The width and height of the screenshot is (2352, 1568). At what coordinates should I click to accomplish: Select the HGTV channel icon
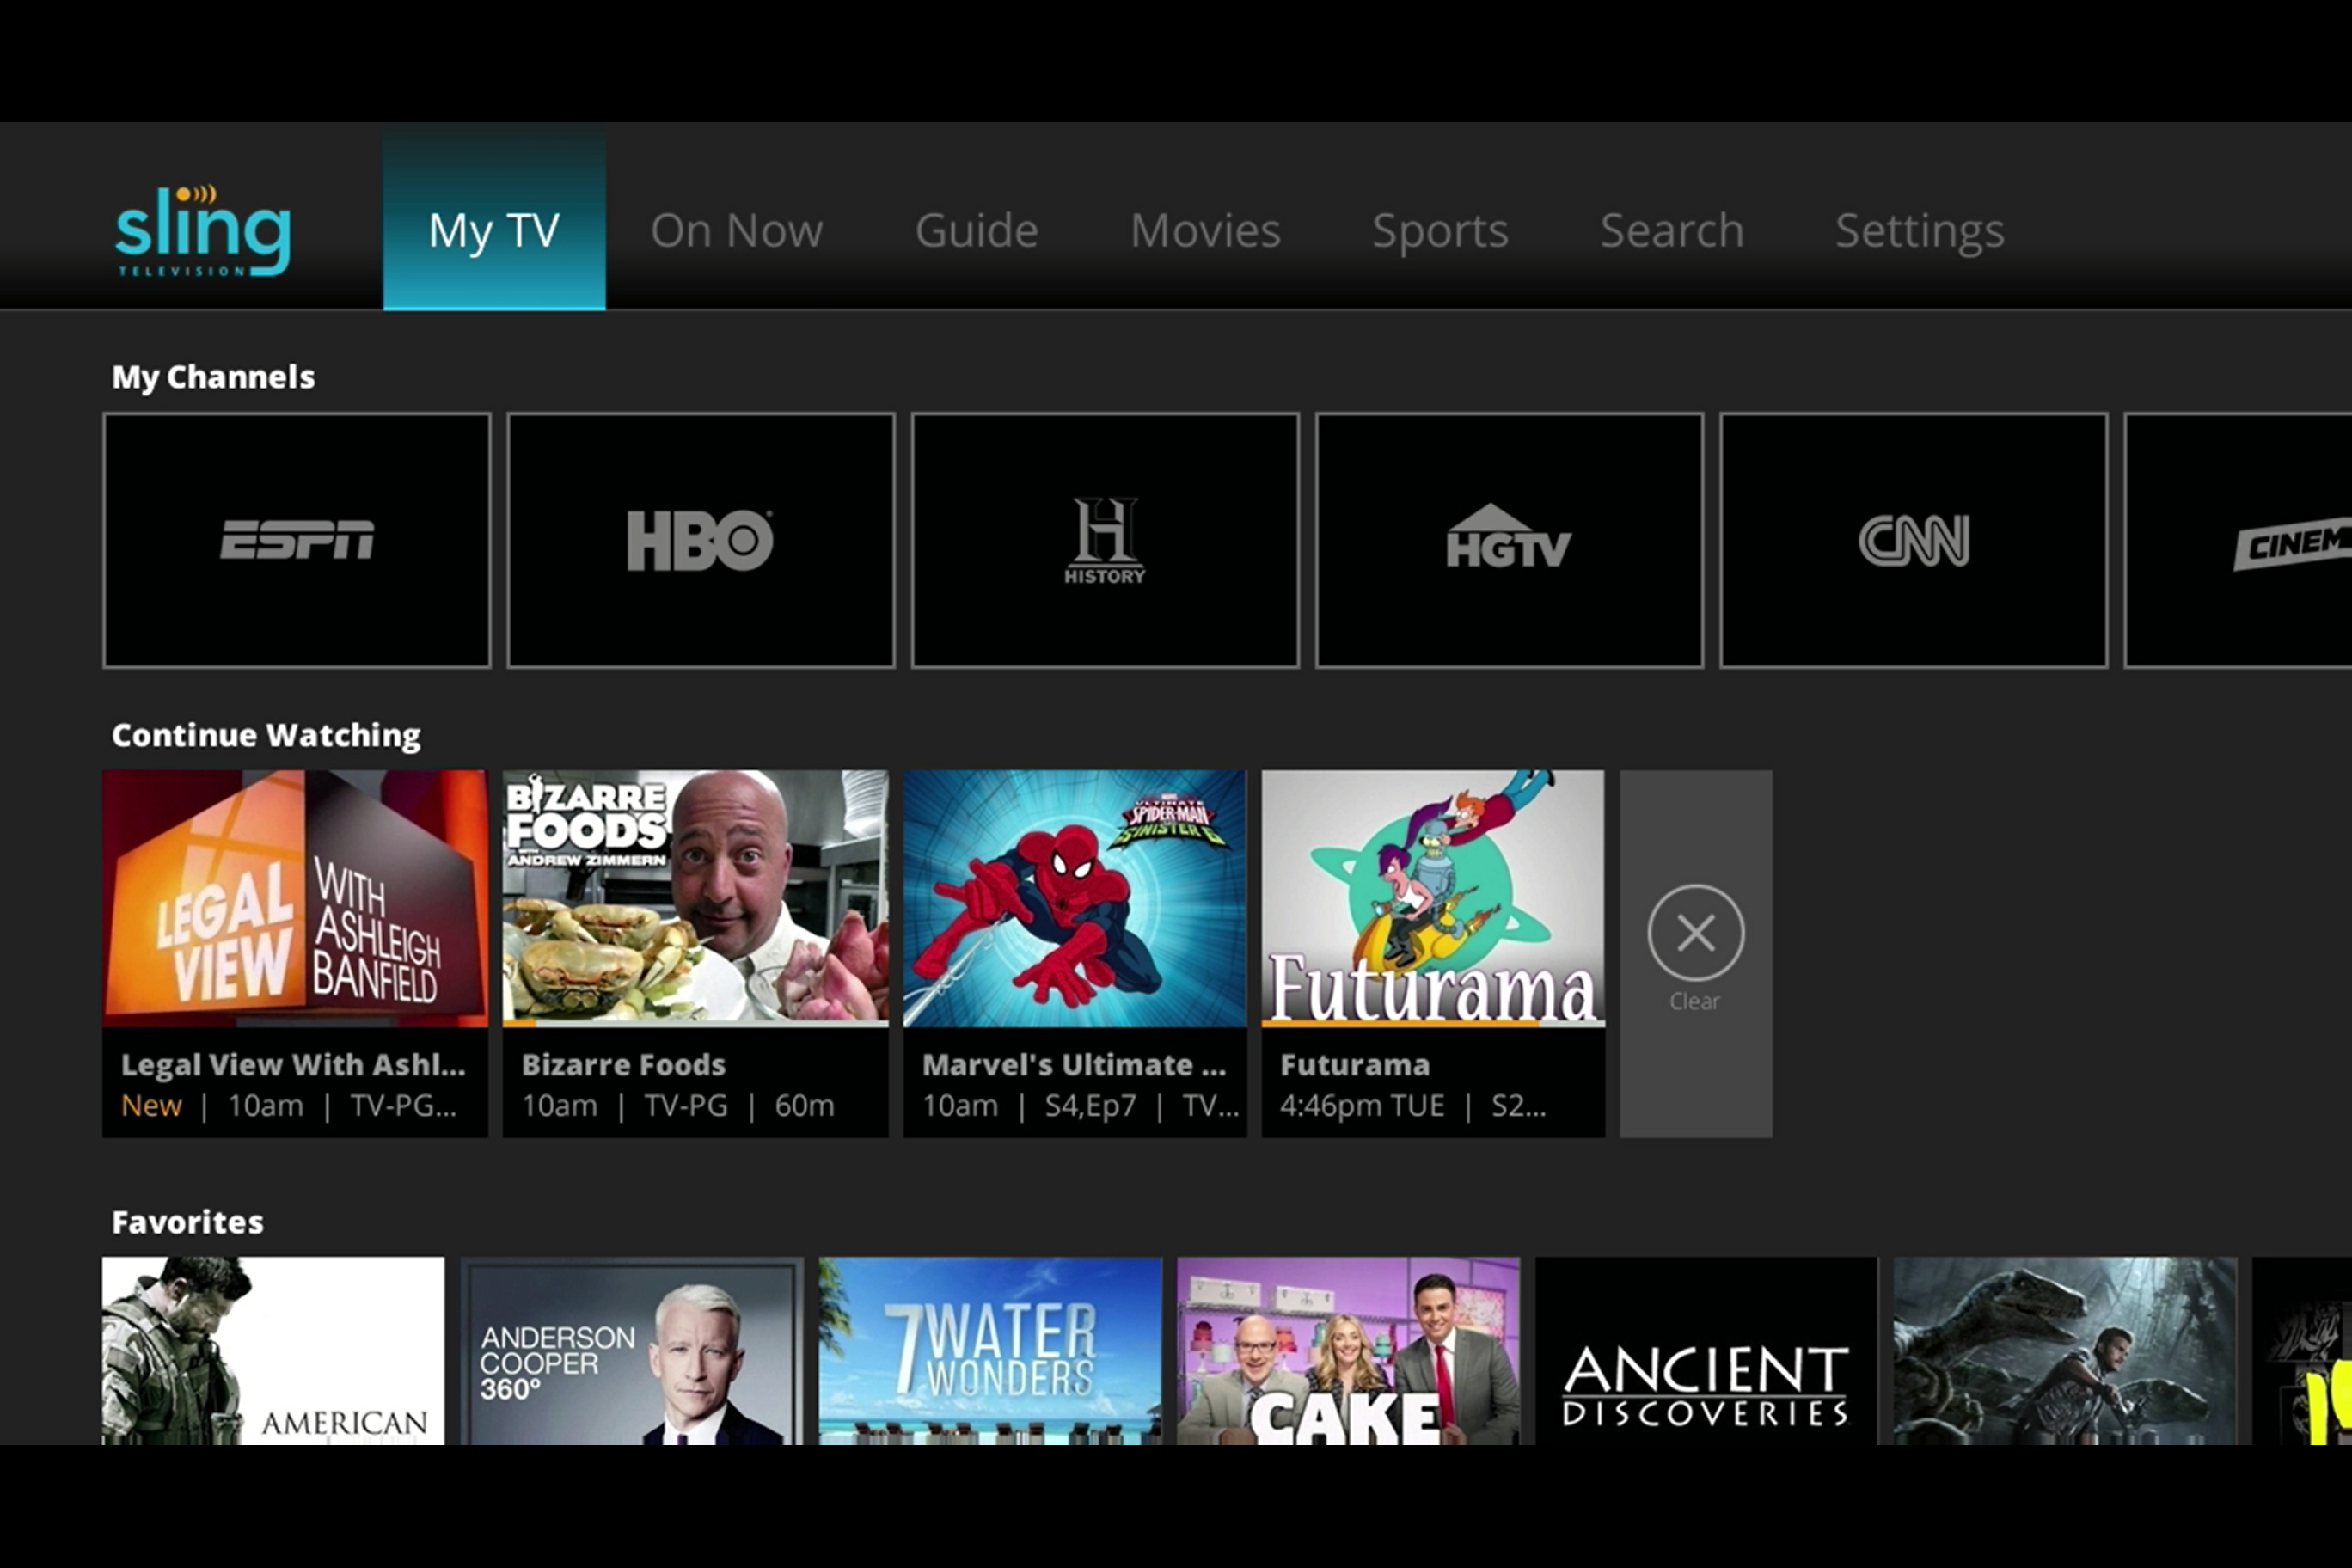(x=1509, y=539)
